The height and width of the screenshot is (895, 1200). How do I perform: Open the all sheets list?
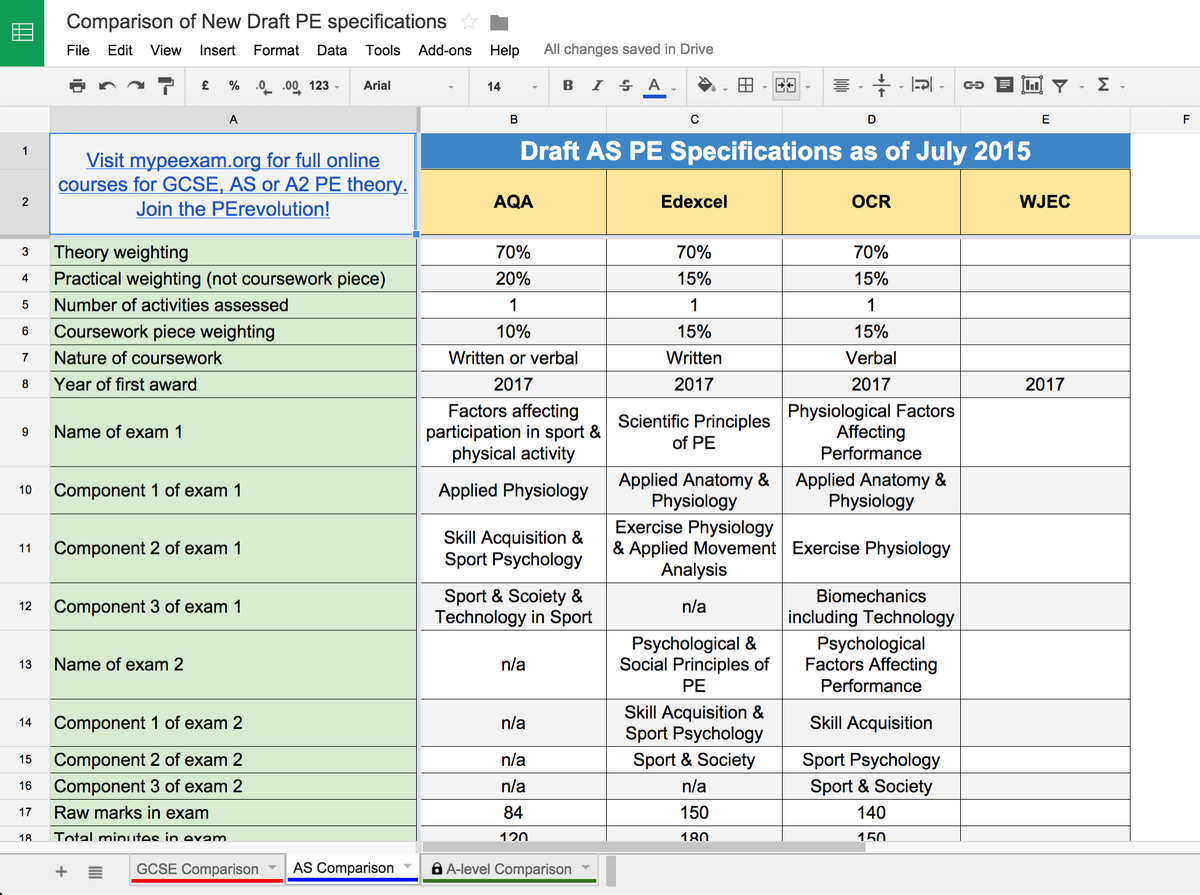click(96, 871)
